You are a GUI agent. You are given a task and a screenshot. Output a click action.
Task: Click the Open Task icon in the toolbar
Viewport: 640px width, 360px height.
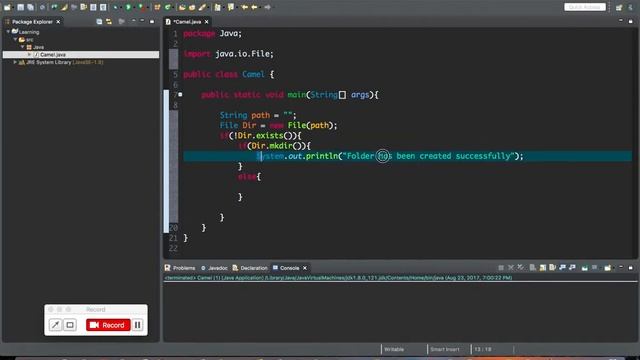tap(192, 7)
